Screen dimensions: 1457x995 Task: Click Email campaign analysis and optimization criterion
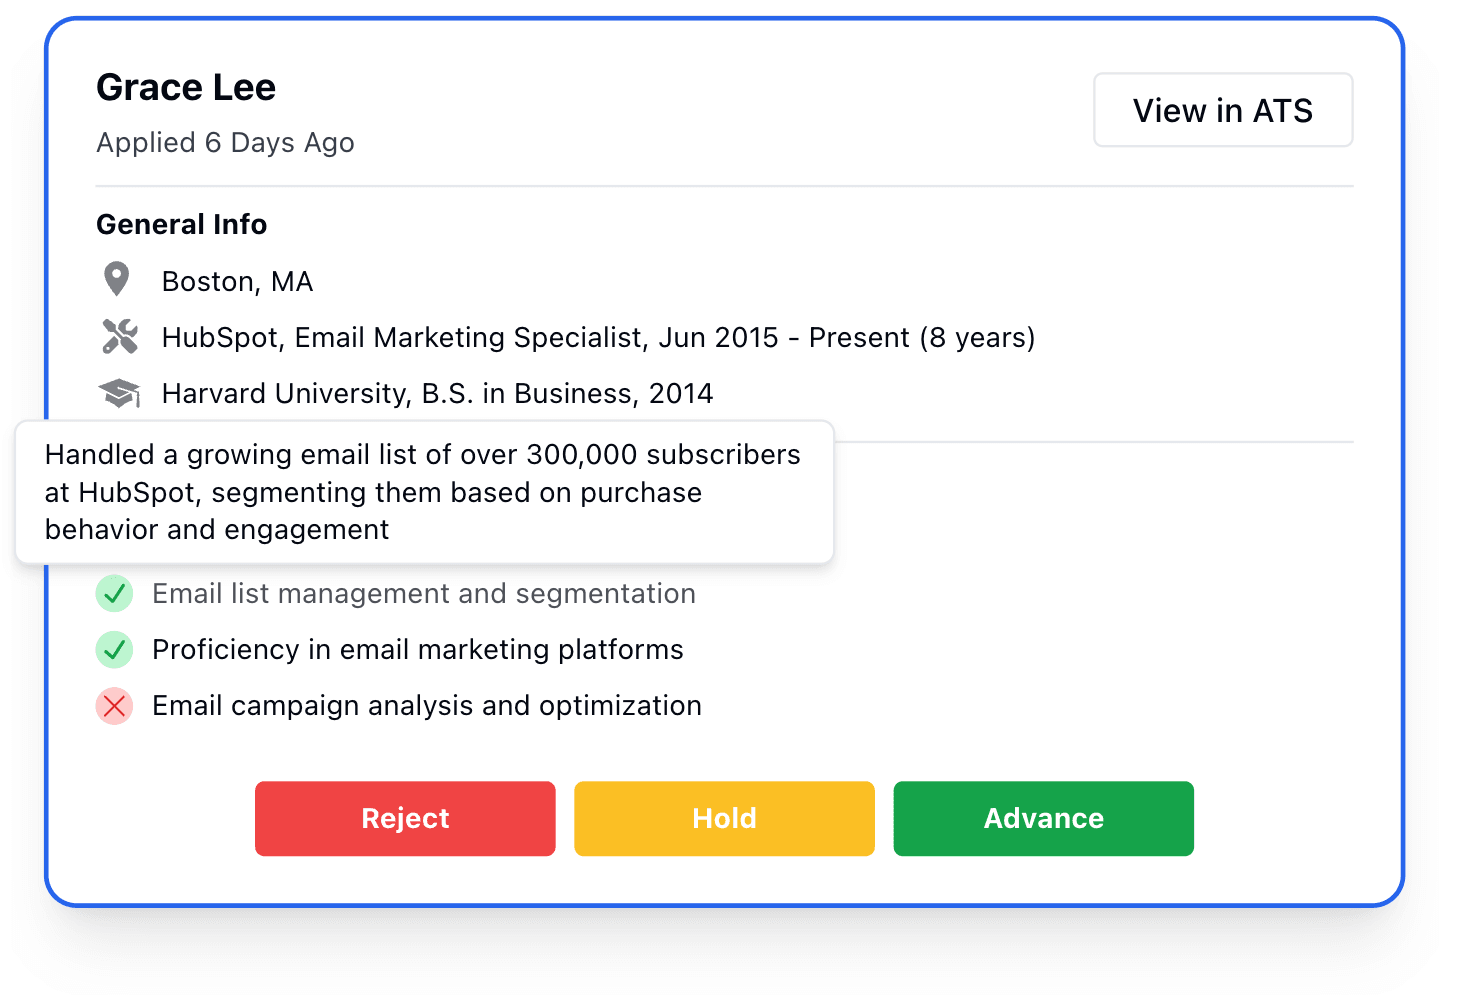426,706
